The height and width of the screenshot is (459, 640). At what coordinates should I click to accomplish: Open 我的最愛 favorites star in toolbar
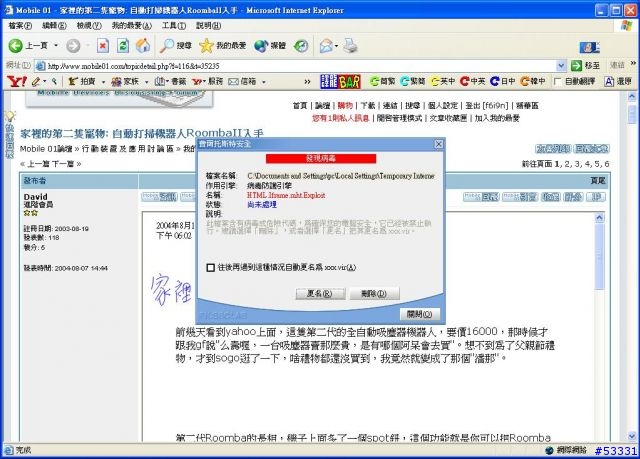tap(222, 46)
